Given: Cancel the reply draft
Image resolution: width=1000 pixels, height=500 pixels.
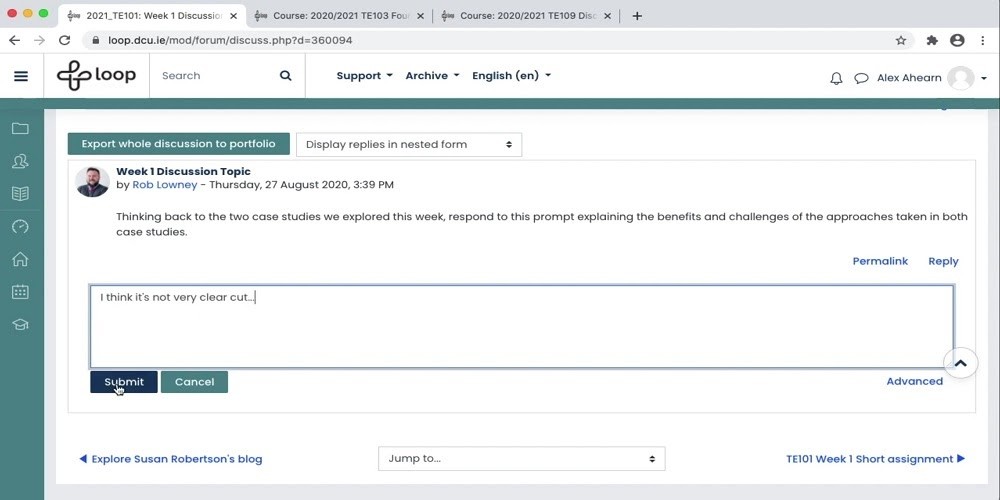Looking at the screenshot, I should (x=194, y=382).
